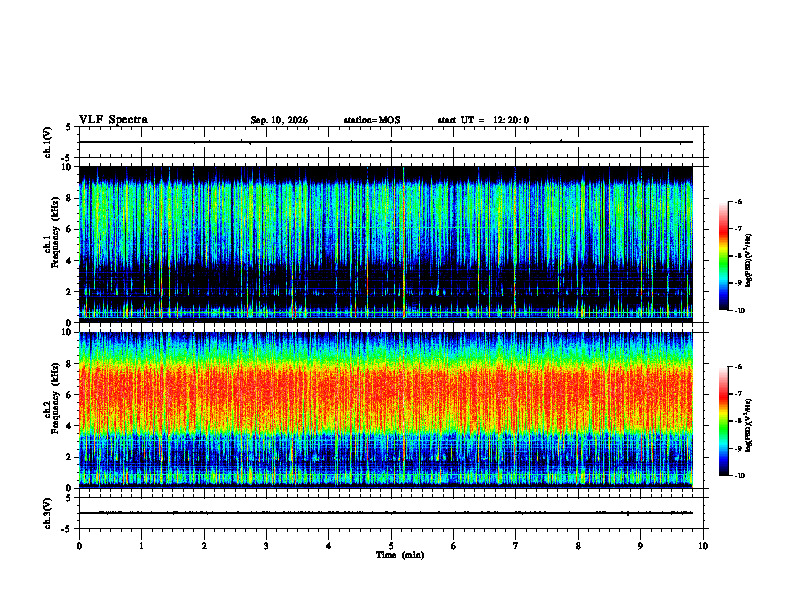Click the ch.1 waveform trace line

(385, 142)
